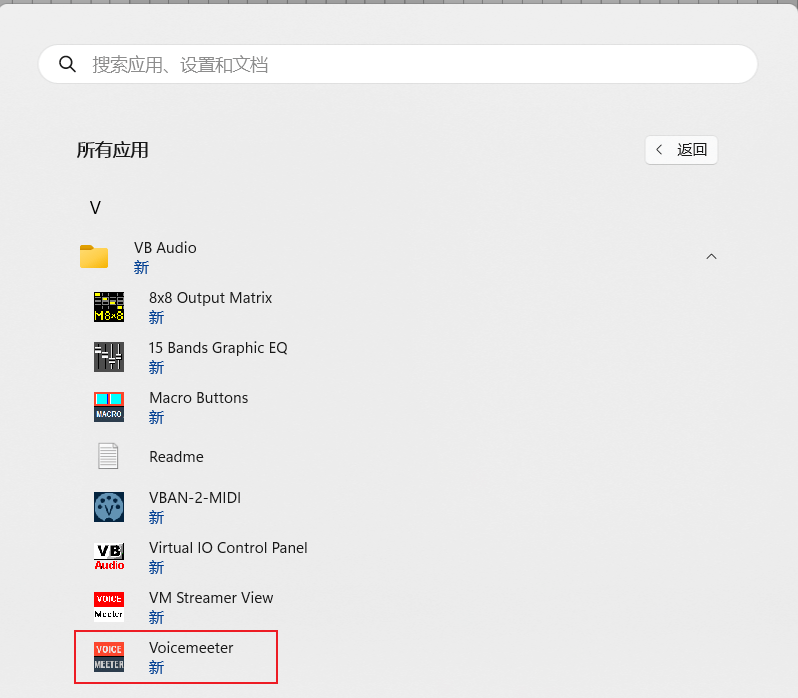Collapse the VB Audio folder using the chevron

(711, 257)
